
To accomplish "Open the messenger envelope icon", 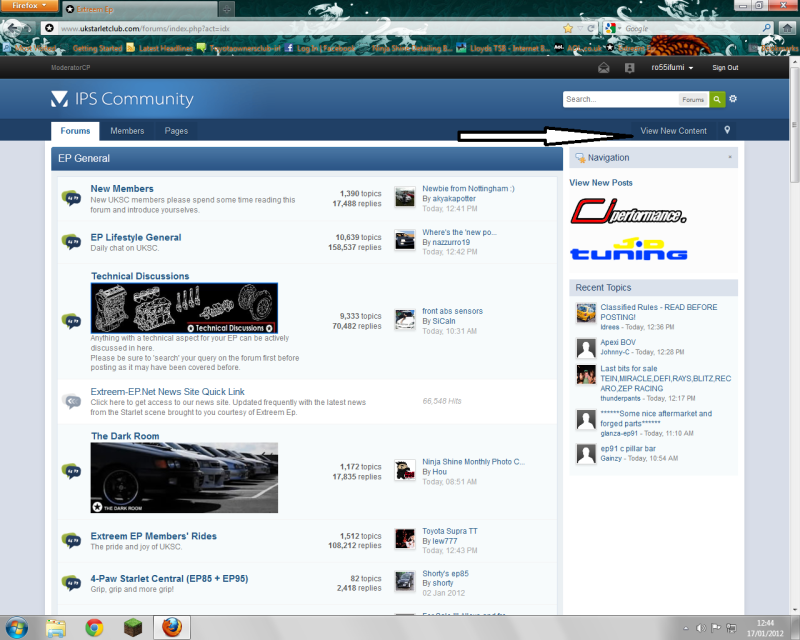I will pos(603,68).
